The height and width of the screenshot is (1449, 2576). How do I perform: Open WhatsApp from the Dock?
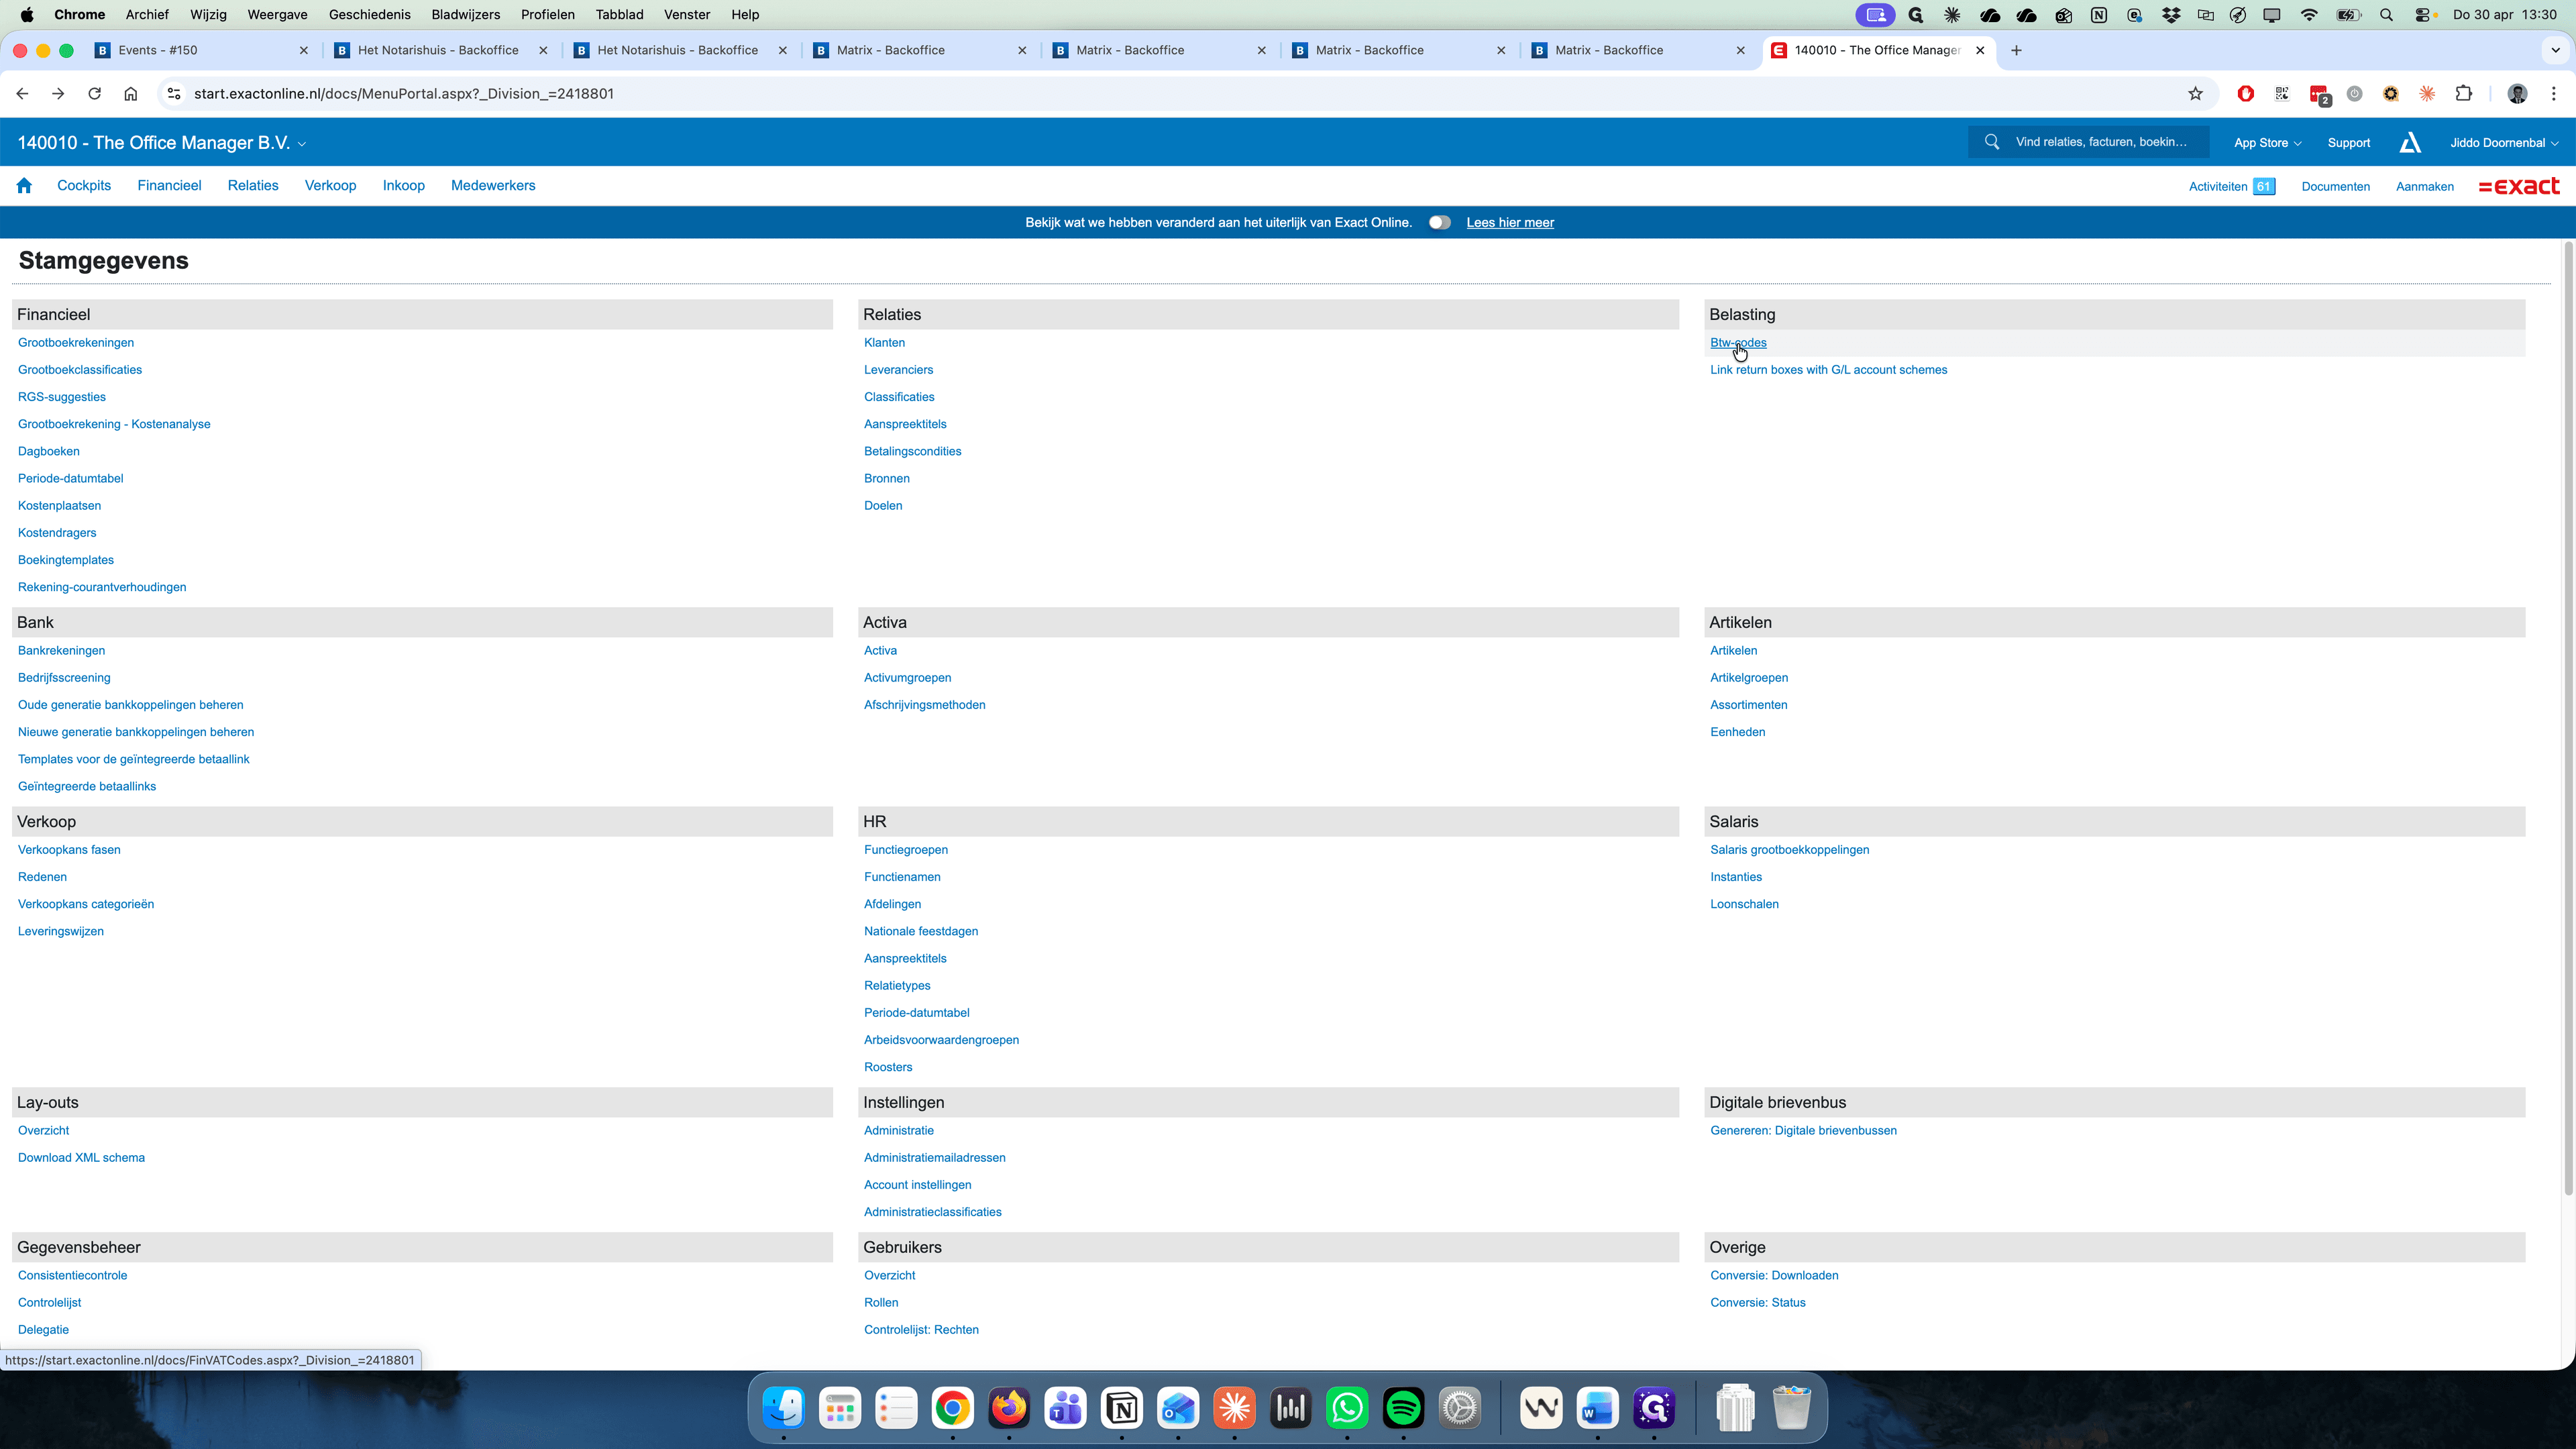(1347, 1408)
